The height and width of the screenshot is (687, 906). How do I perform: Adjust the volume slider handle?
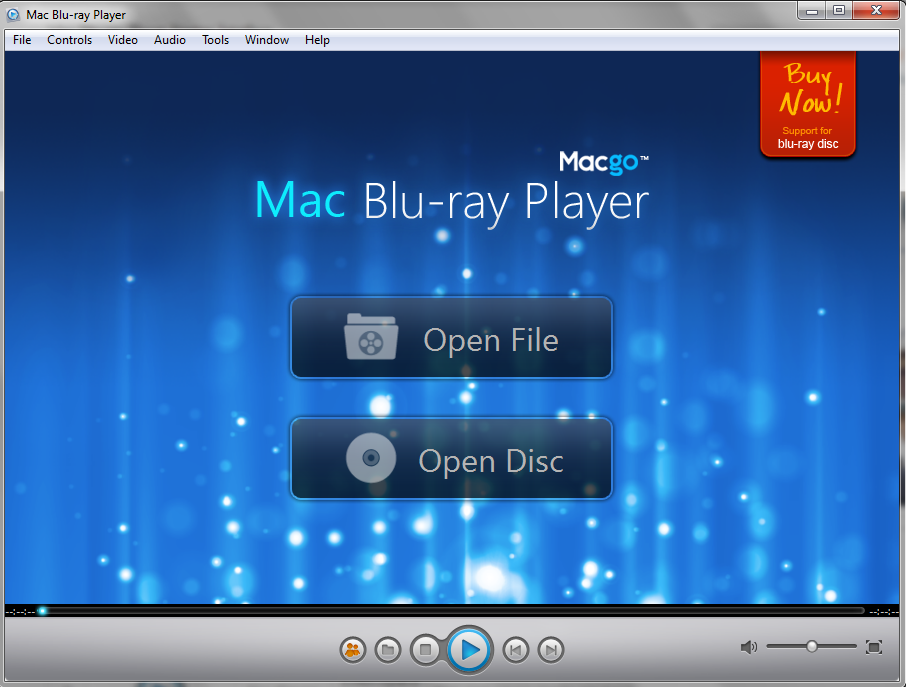[x=812, y=647]
